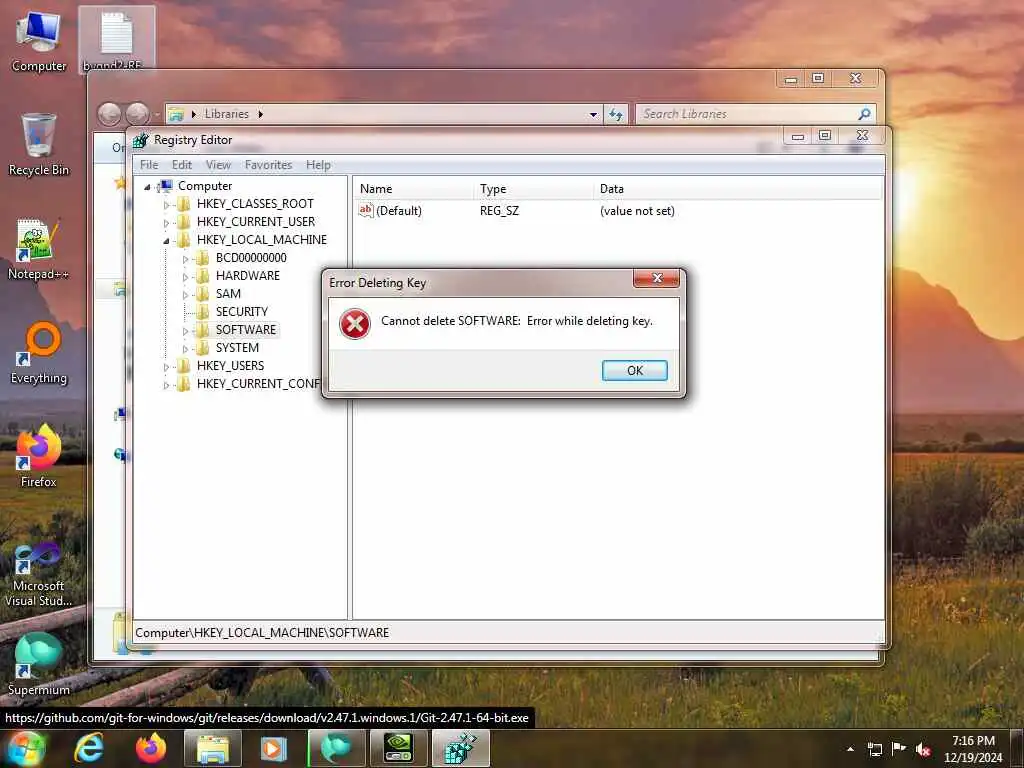Expand HKEY_USERS tree node

[x=167, y=366]
